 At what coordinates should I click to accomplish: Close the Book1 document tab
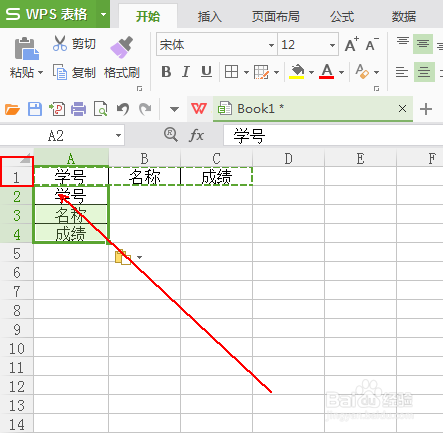coord(402,109)
